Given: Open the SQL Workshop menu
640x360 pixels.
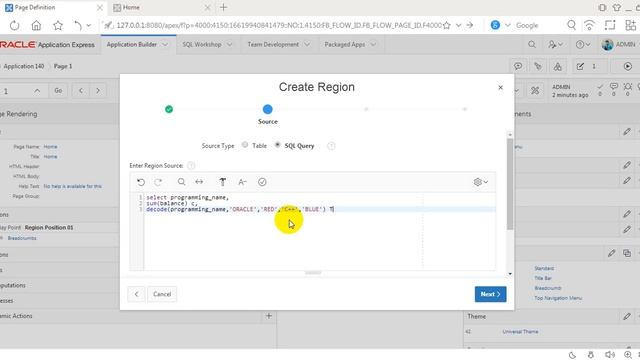Looking at the screenshot, I should [x=202, y=44].
